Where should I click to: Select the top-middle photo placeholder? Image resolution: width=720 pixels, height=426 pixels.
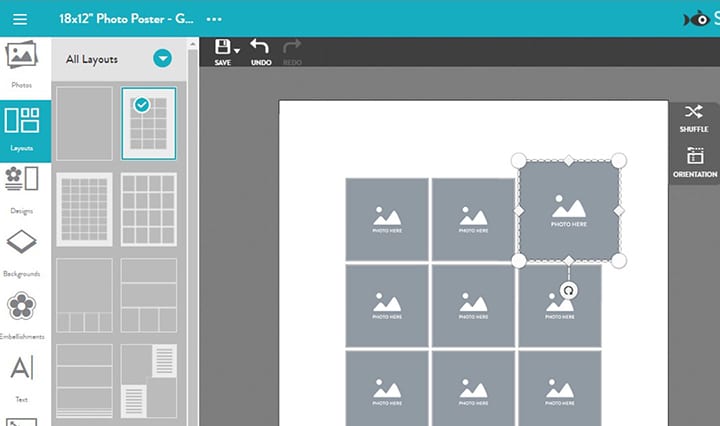[473, 219]
